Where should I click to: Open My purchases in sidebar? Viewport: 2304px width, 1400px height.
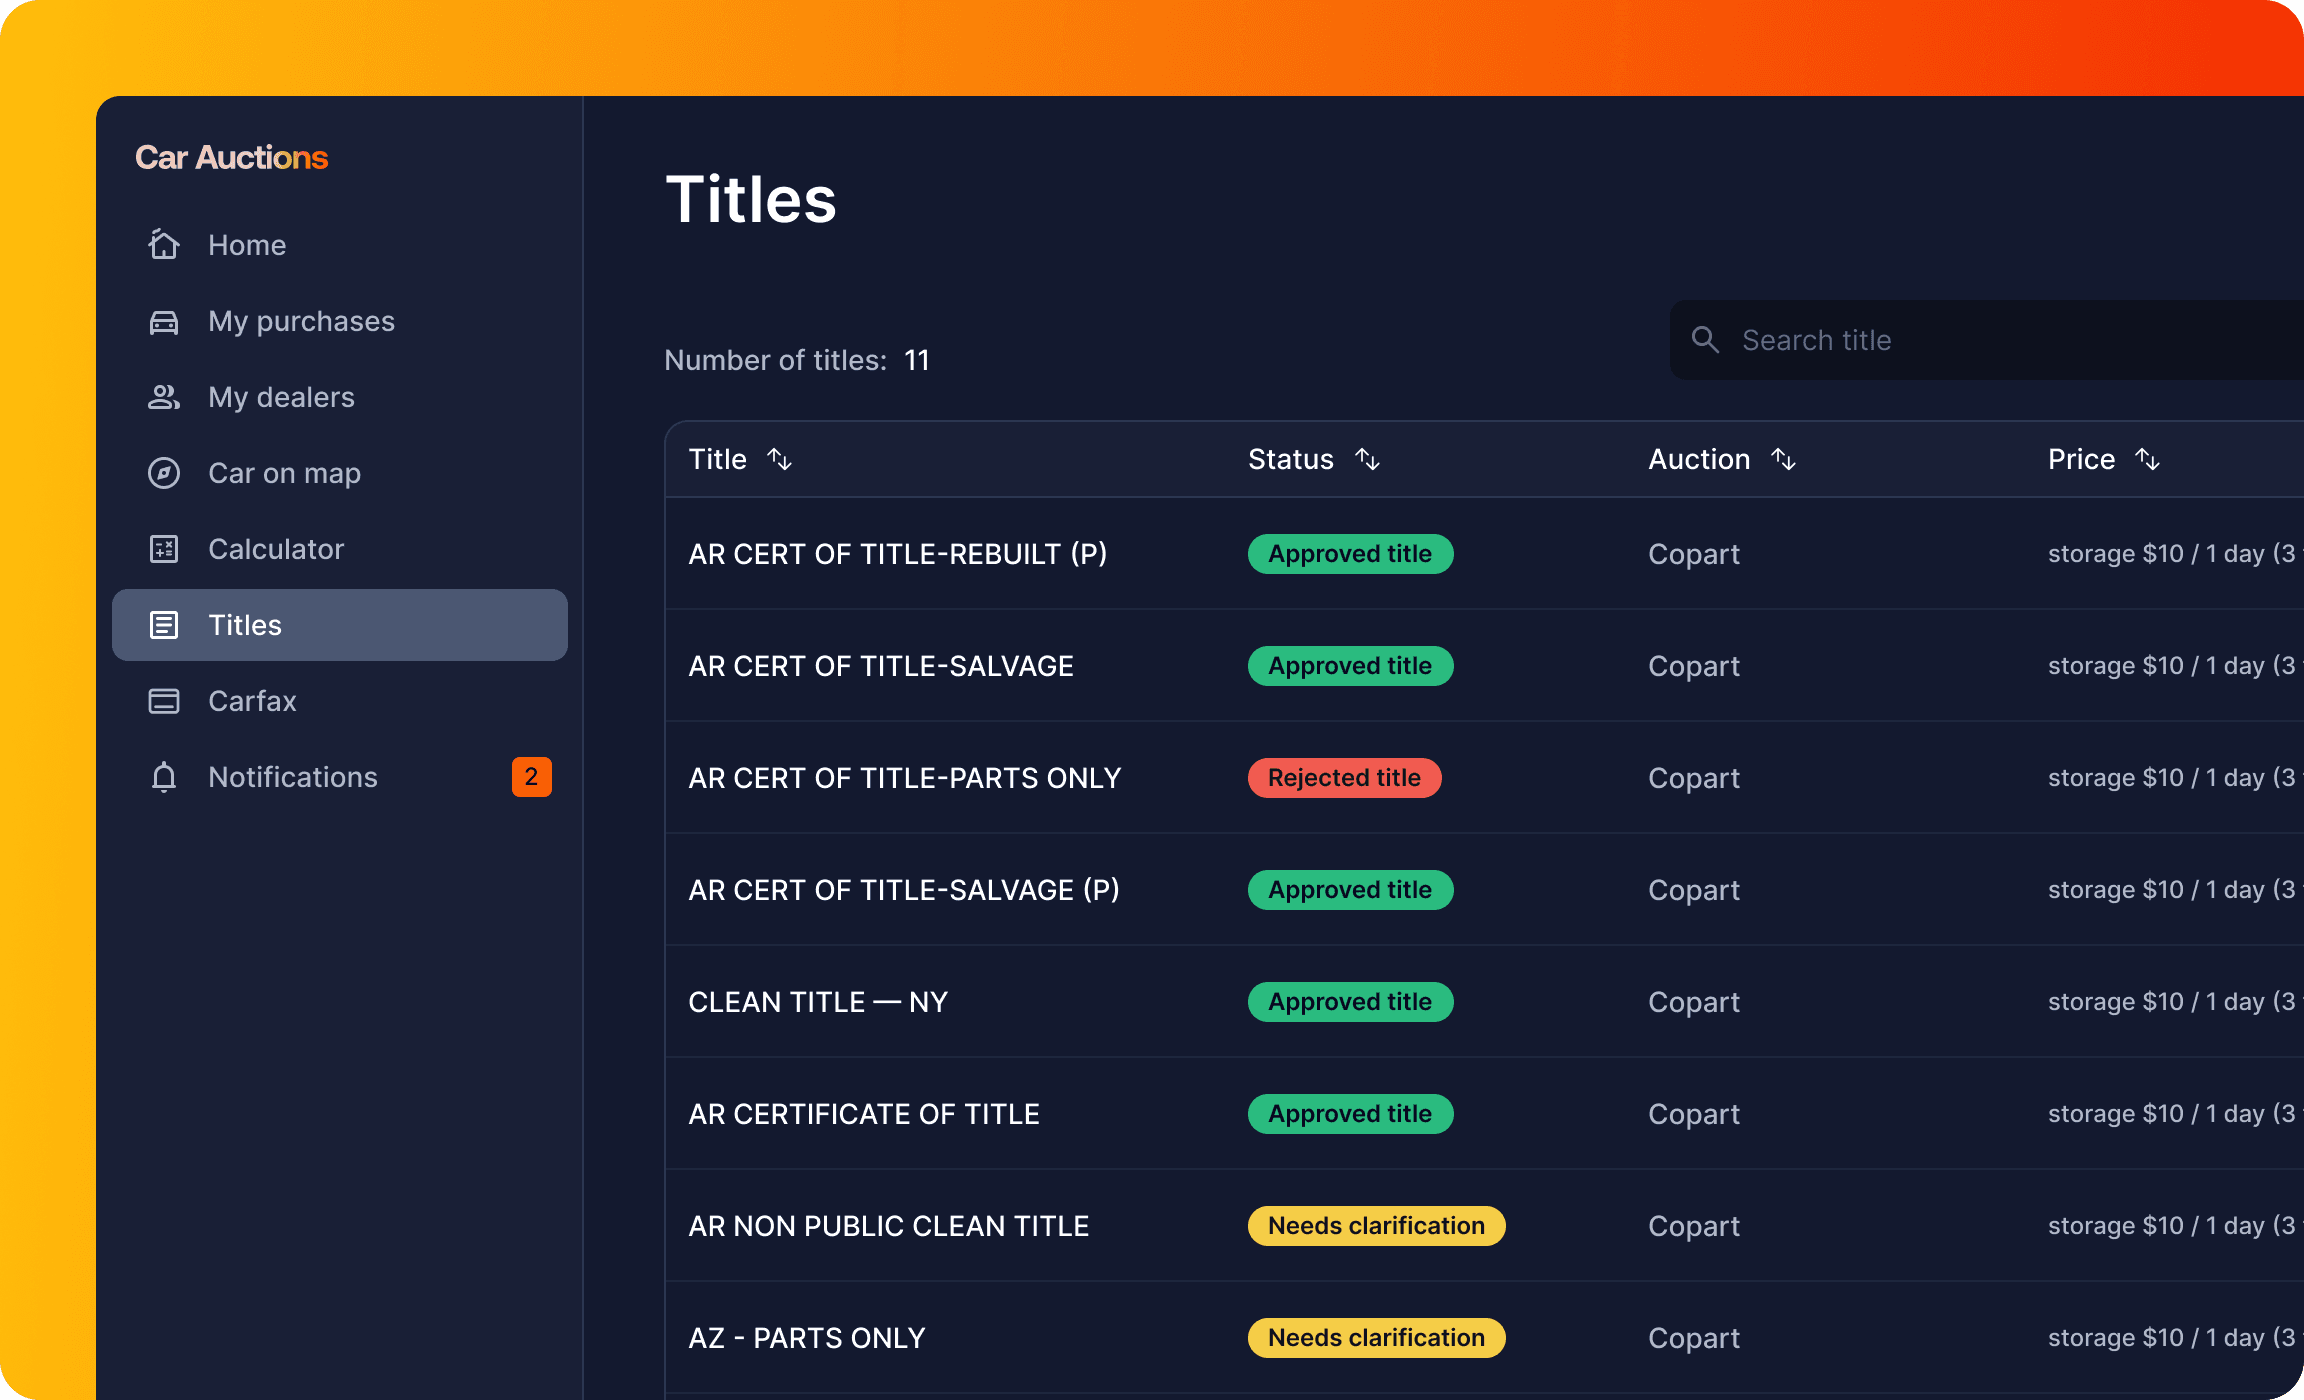point(301,321)
